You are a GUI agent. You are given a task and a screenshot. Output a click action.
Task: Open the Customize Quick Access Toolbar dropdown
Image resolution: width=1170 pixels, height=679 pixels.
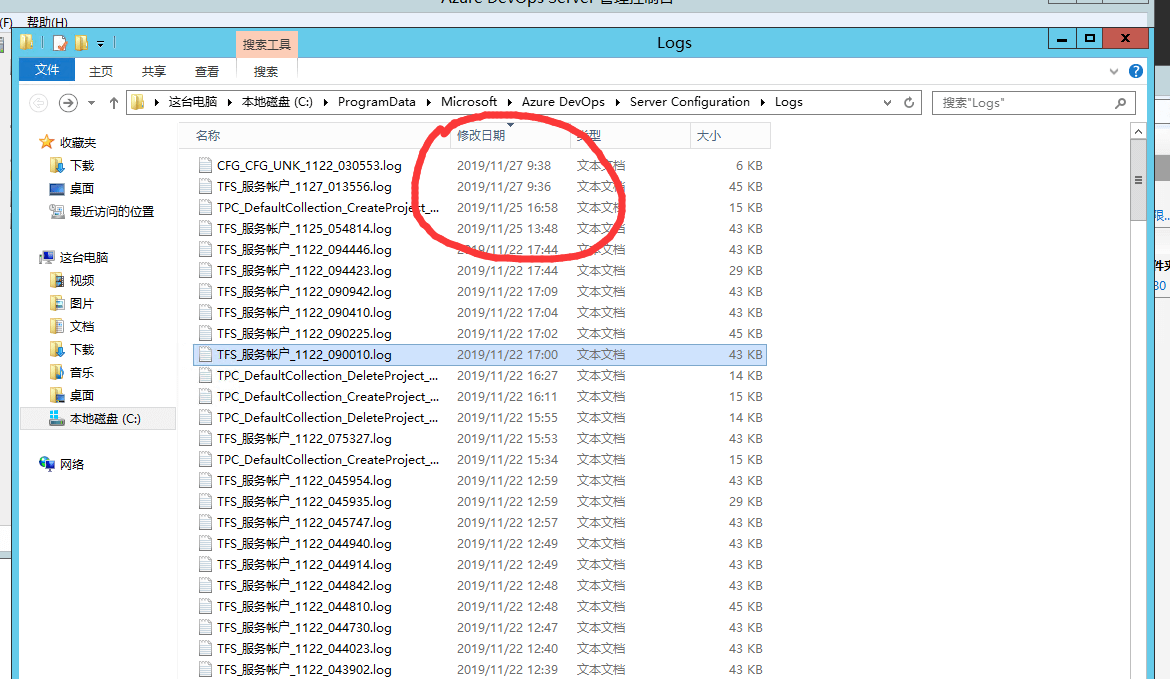[100, 44]
